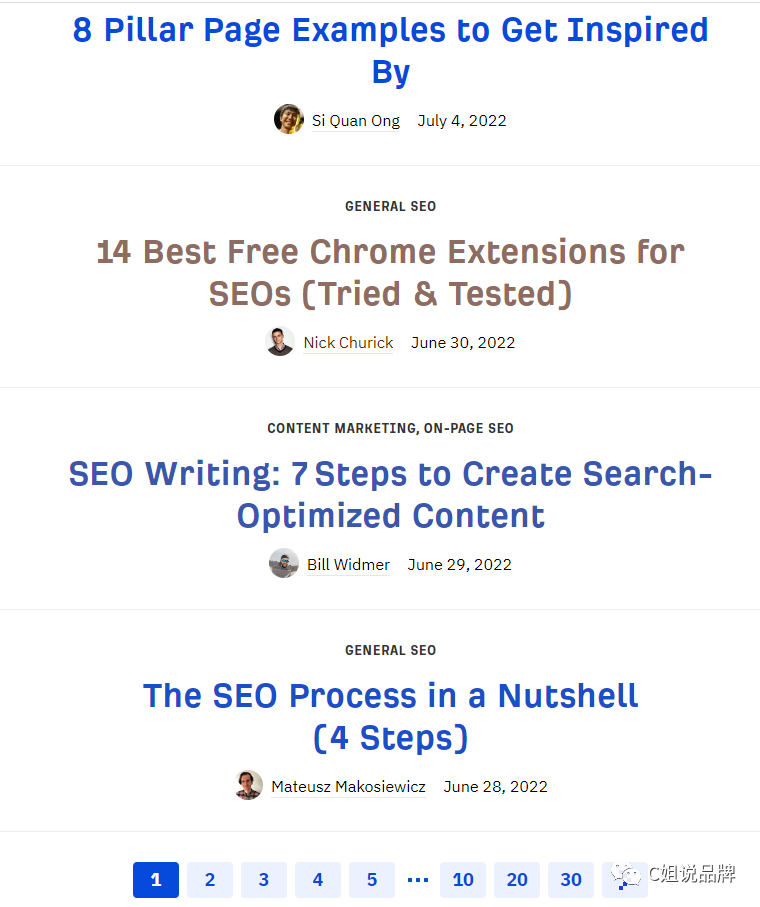Navigate to pagination page 5
The width and height of the screenshot is (760, 907).
coord(372,880)
